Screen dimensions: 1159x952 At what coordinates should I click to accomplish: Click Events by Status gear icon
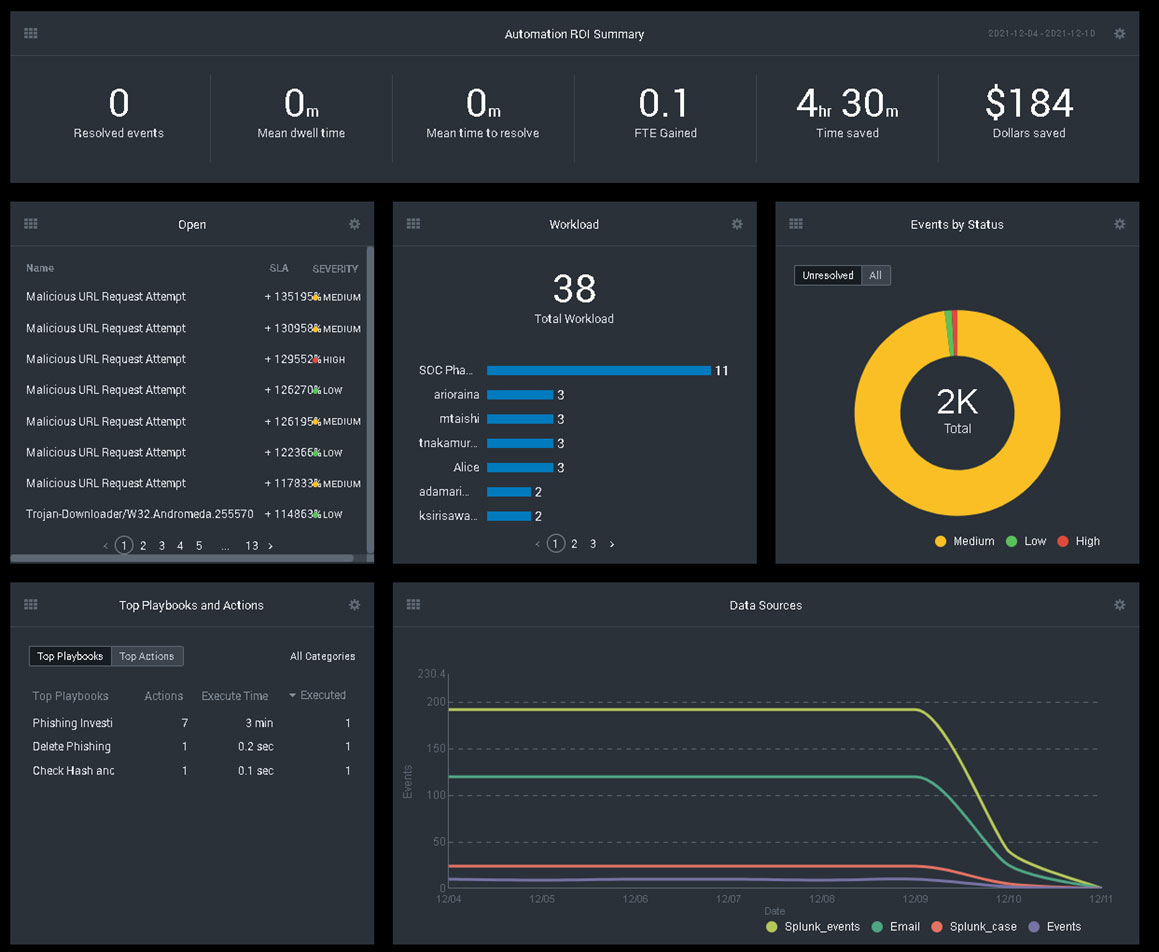(x=1119, y=225)
